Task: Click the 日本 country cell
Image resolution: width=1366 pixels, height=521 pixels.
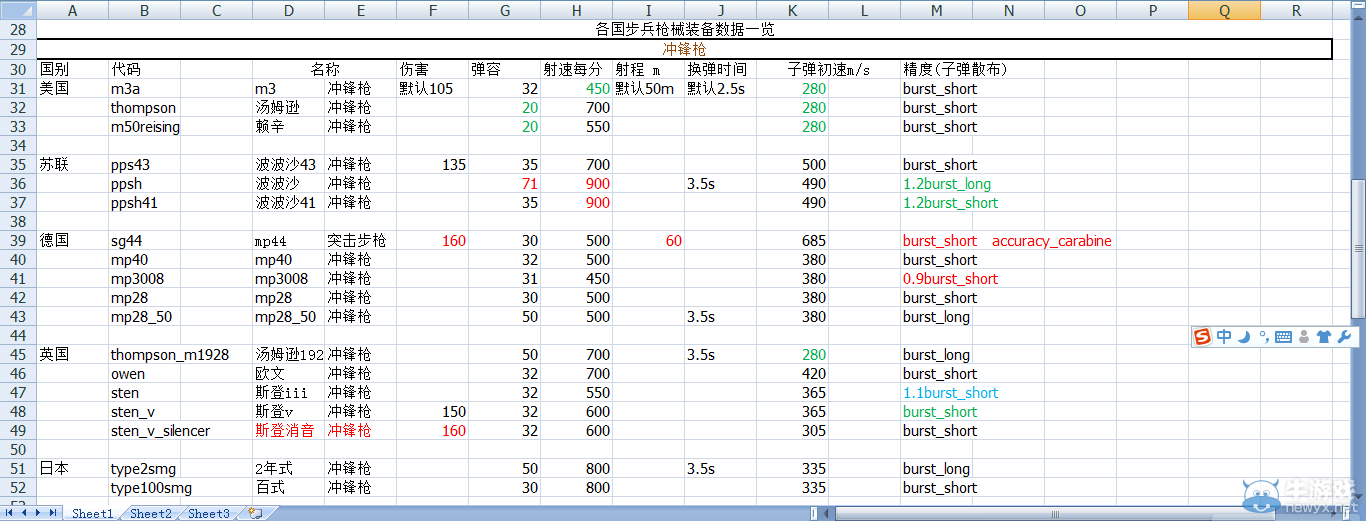Action: 72,469
